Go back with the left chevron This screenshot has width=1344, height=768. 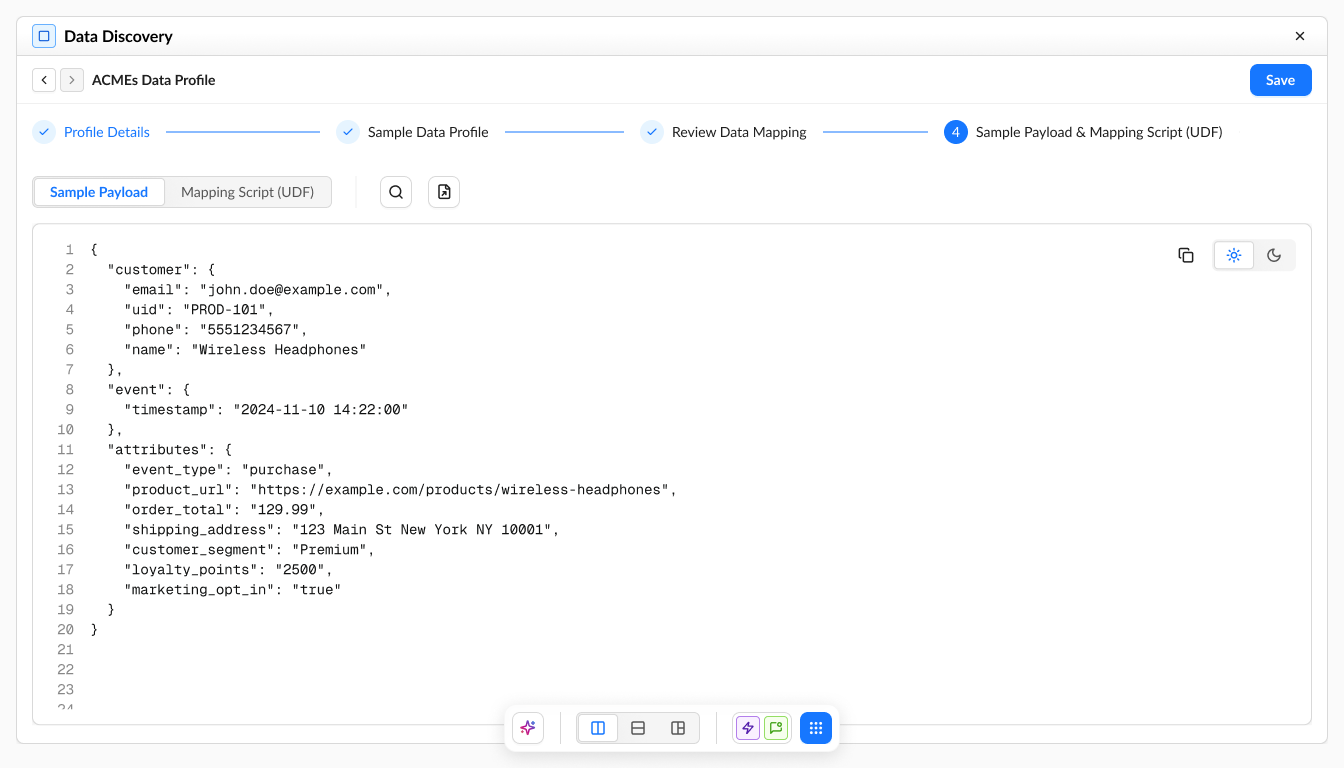click(x=44, y=80)
